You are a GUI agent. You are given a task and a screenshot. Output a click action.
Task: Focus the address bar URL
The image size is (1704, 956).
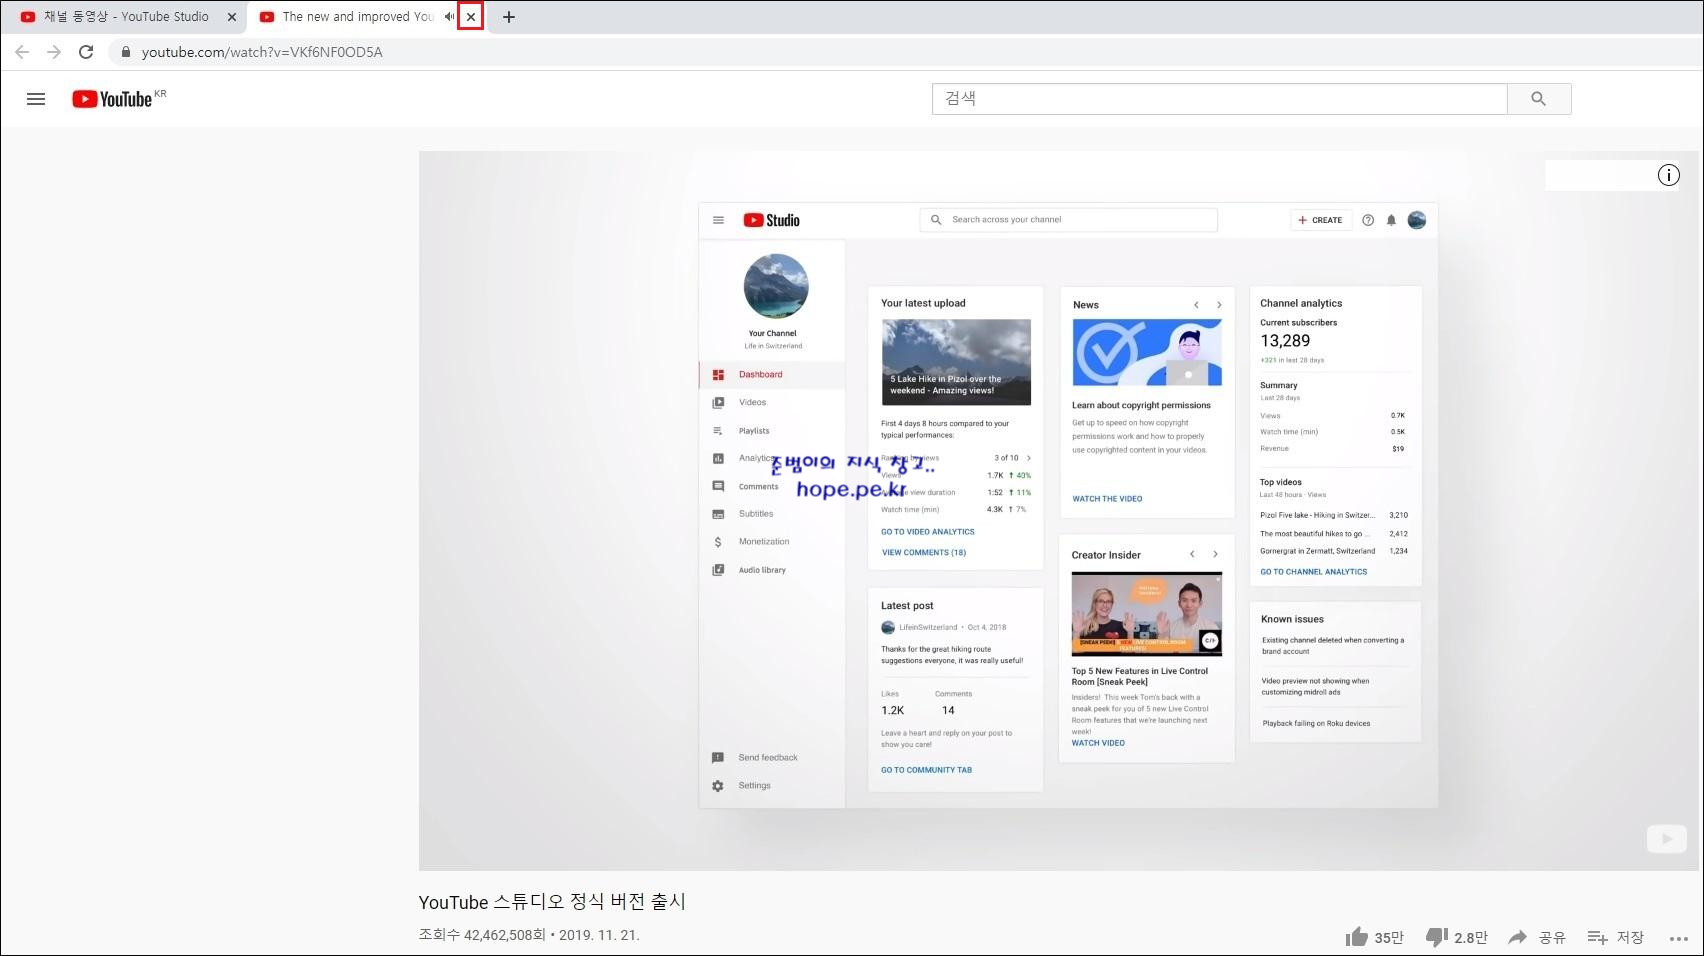(x=262, y=52)
